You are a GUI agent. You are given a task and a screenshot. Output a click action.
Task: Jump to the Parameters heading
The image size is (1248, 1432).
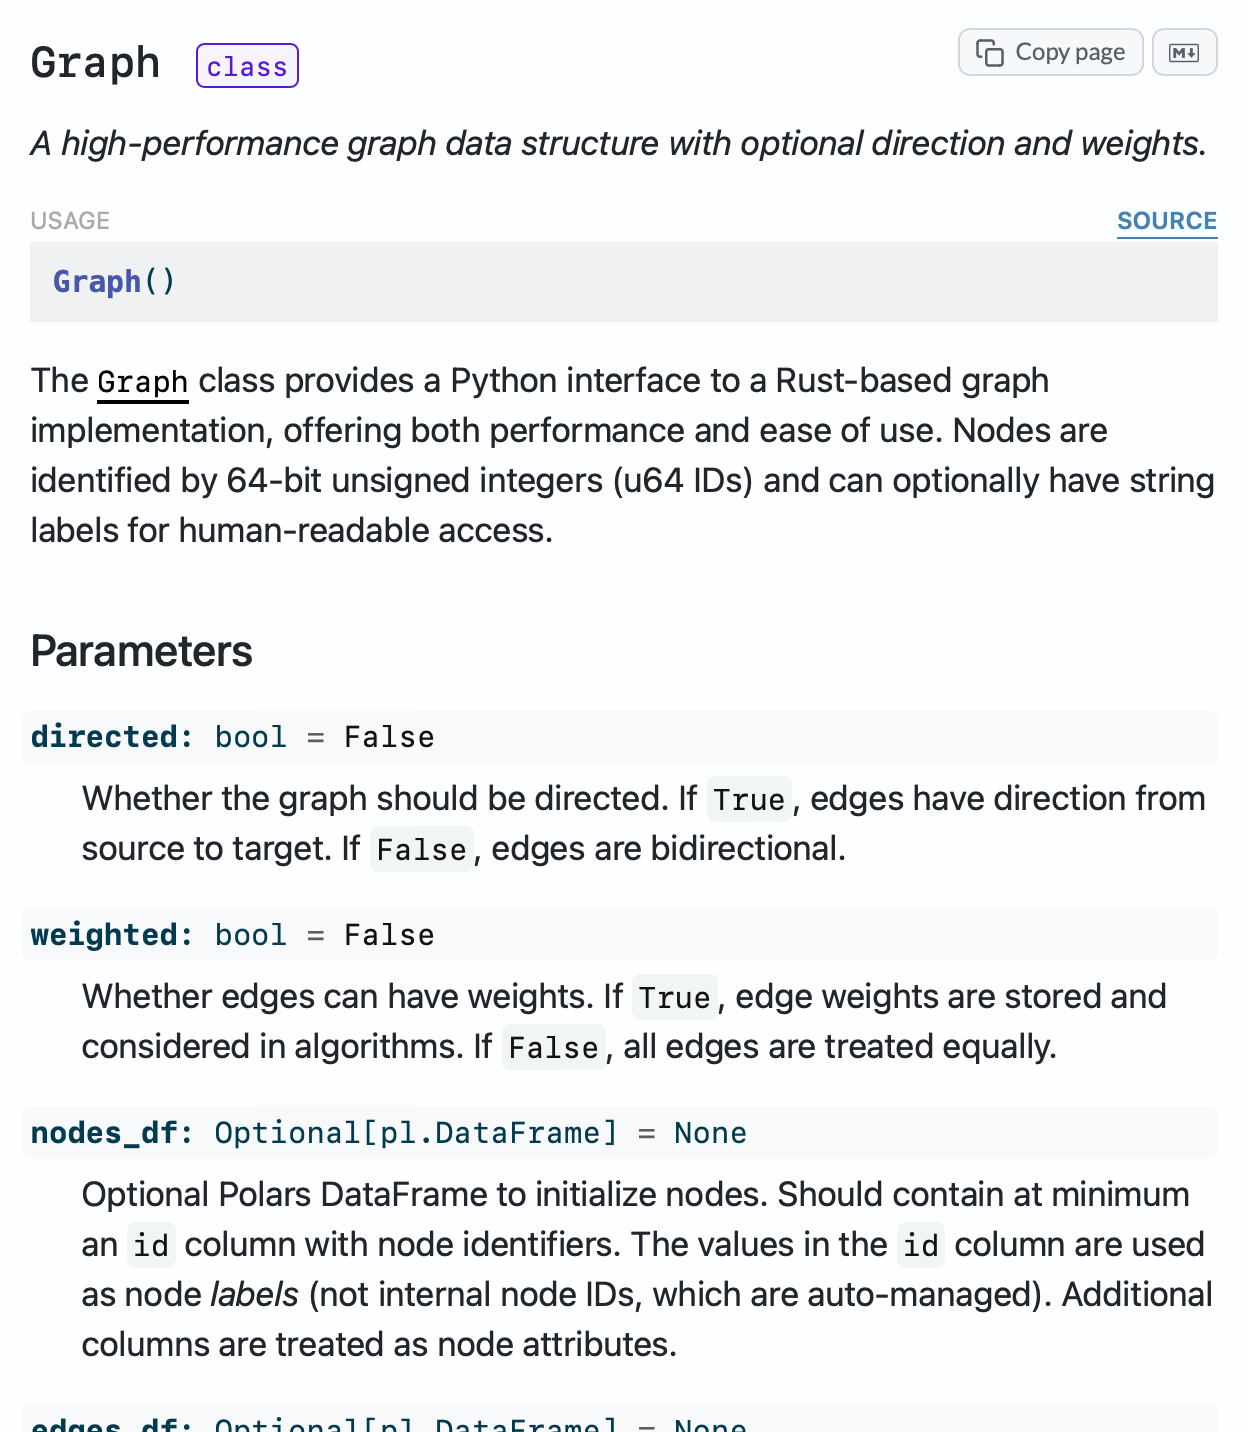[141, 651]
